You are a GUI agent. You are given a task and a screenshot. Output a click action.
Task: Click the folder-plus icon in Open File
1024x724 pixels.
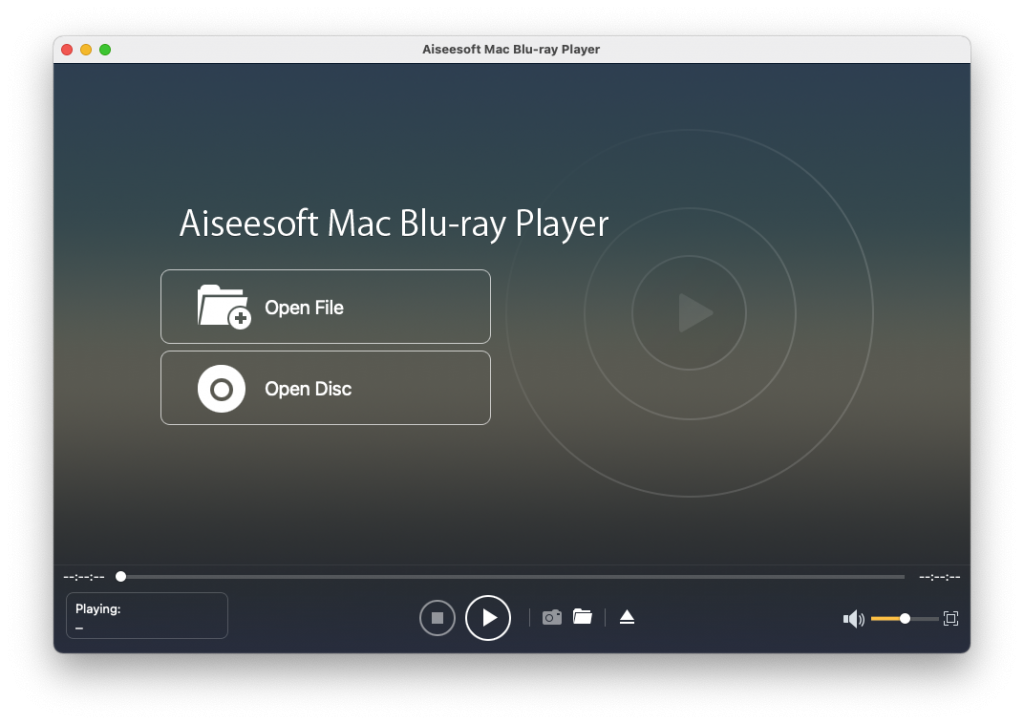coord(224,306)
